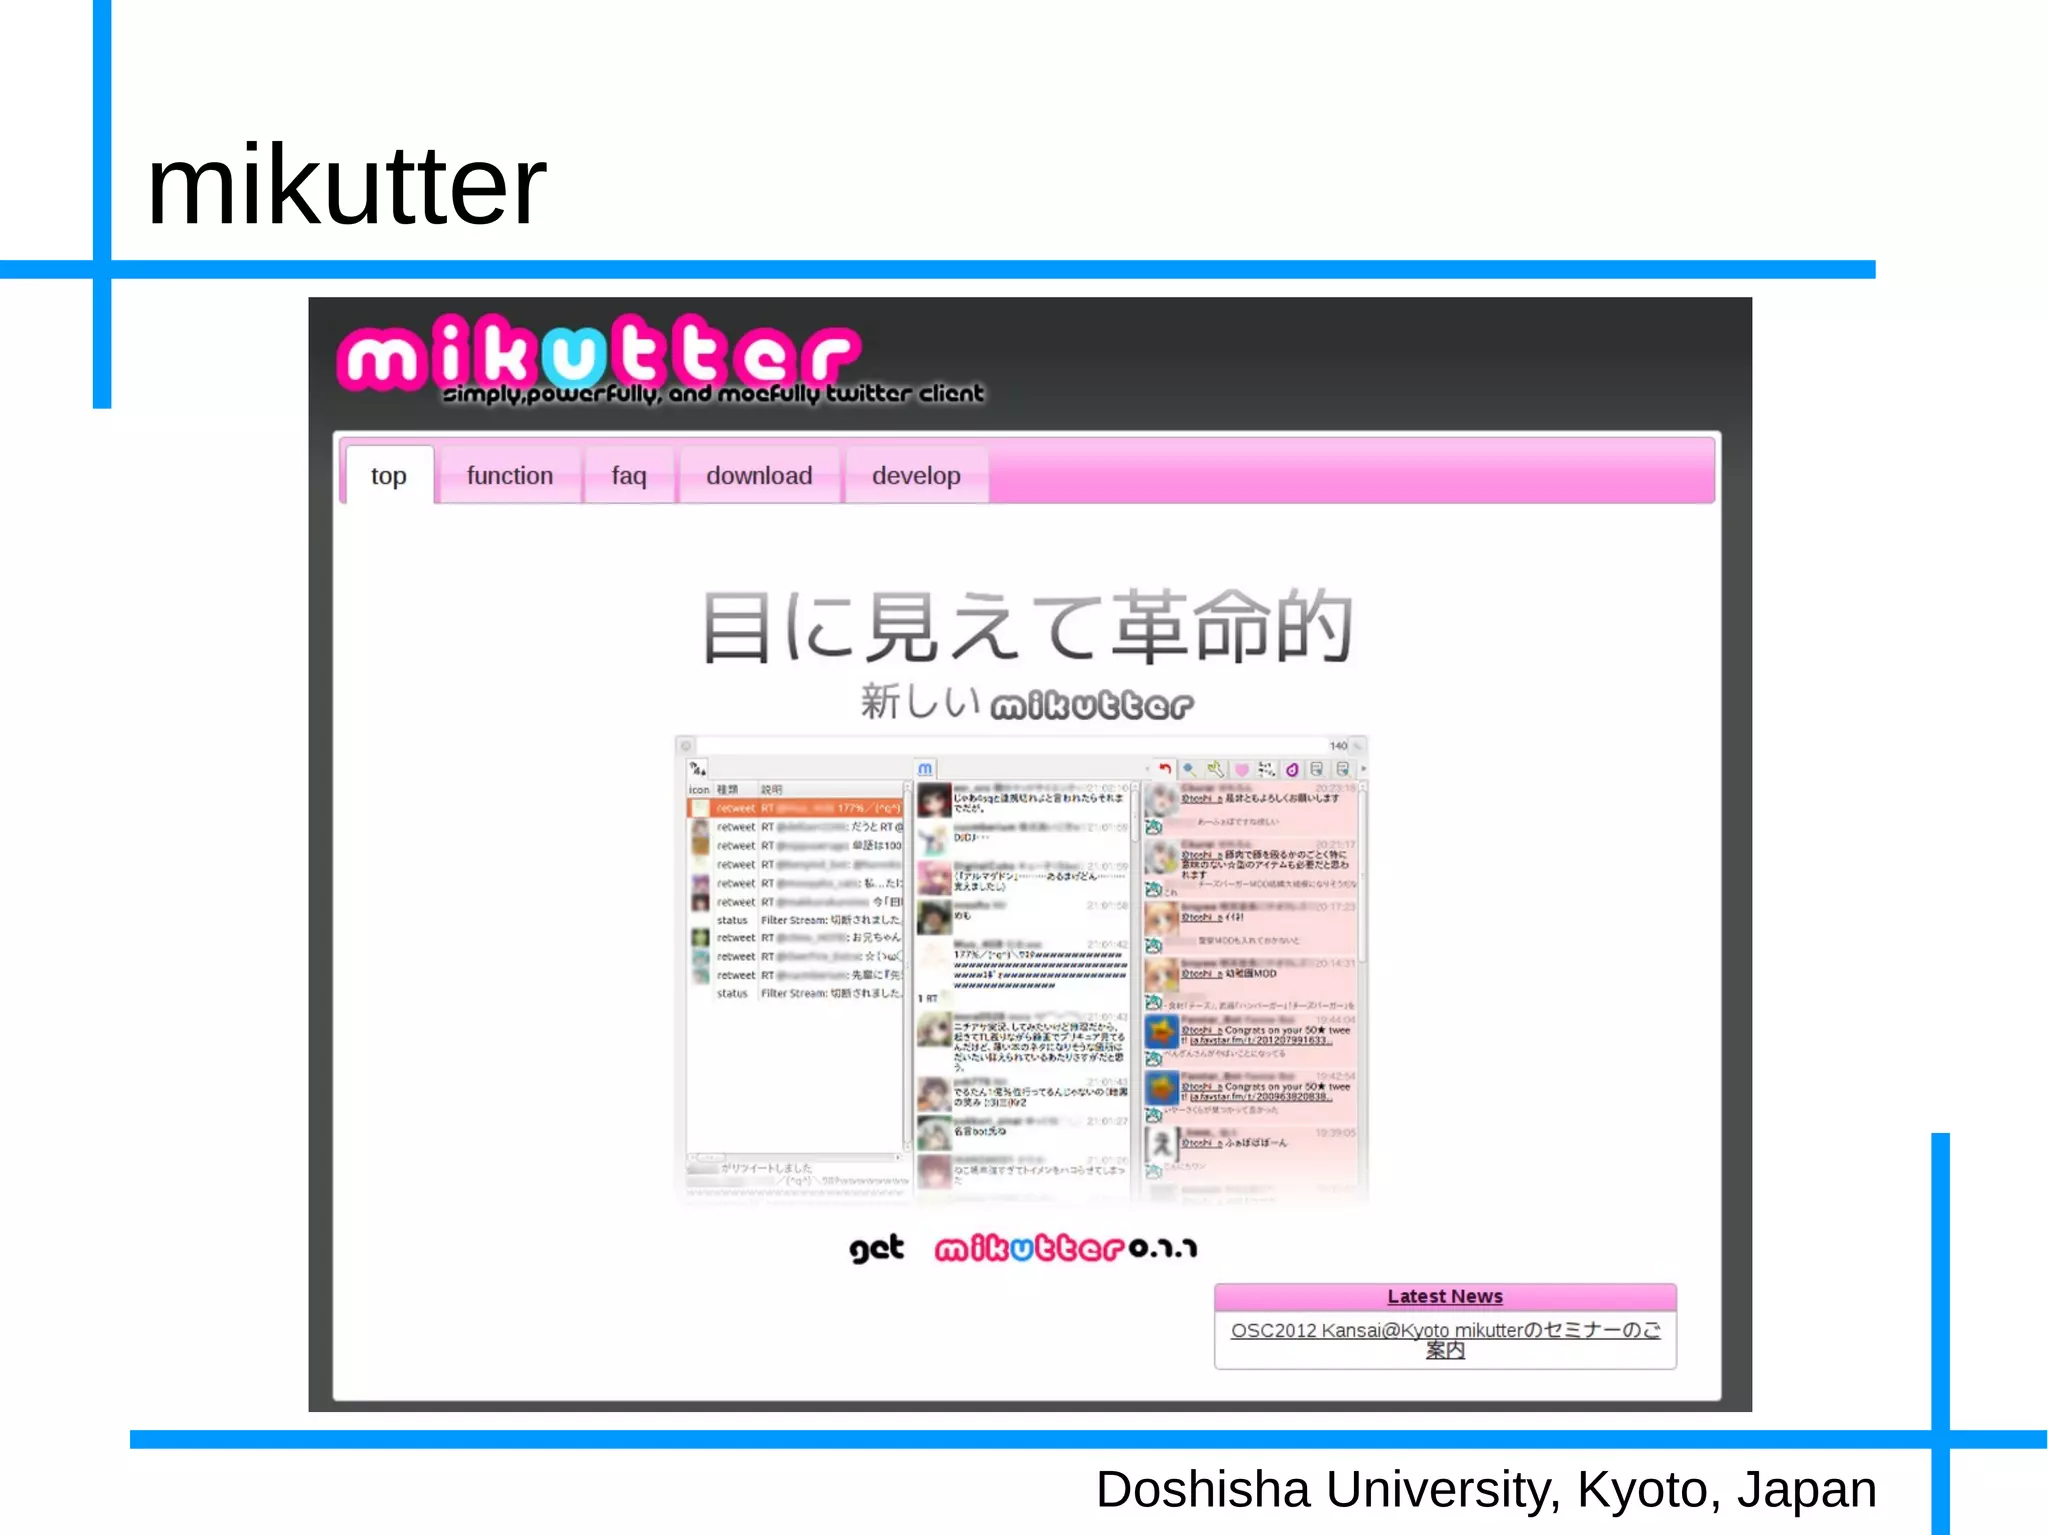2048x1535 pixels.
Task: Open the blue magnifier search tab
Action: pos(1189,769)
